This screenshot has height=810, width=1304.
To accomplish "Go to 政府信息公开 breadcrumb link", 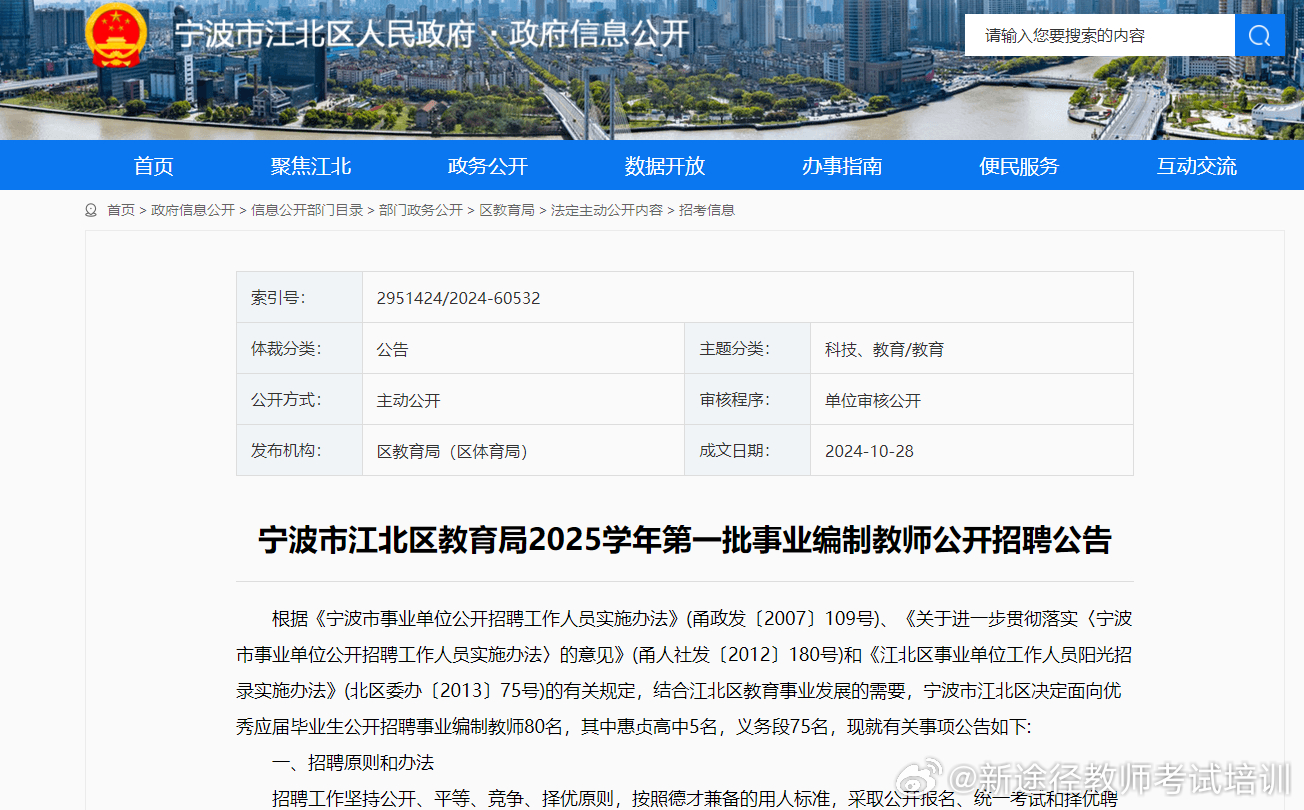I will pos(193,210).
